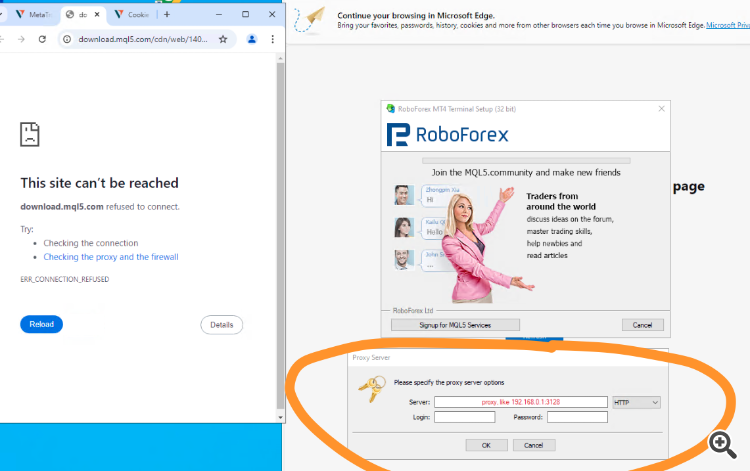Click the Chrome scrollbar down arrow
The image size is (750, 471).
(280, 417)
